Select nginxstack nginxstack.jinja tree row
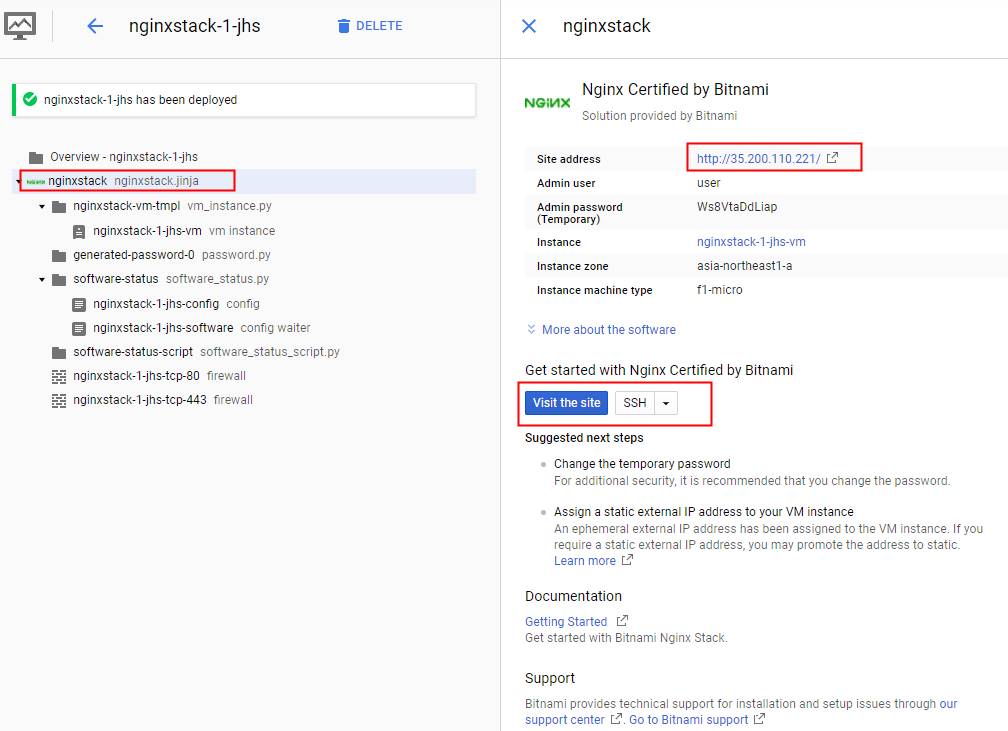This screenshot has width=1008, height=731. (x=244, y=181)
